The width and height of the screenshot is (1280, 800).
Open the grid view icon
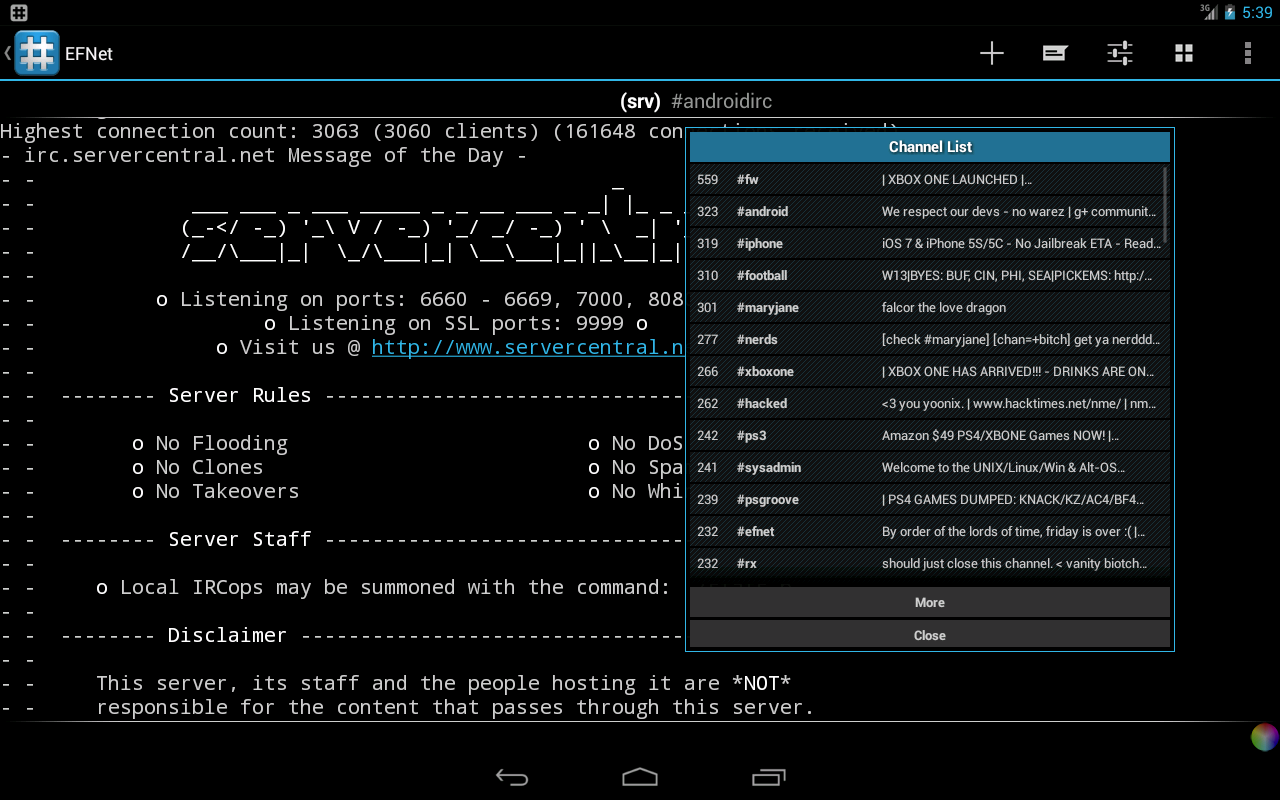click(x=1184, y=54)
